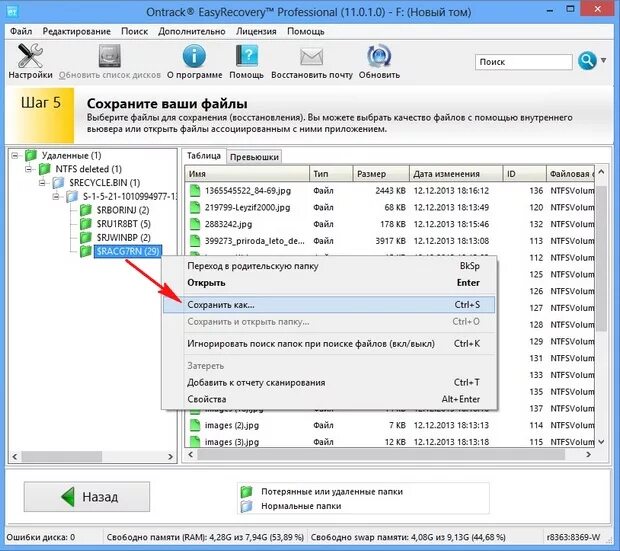Sort by the ID column header

(x=524, y=174)
